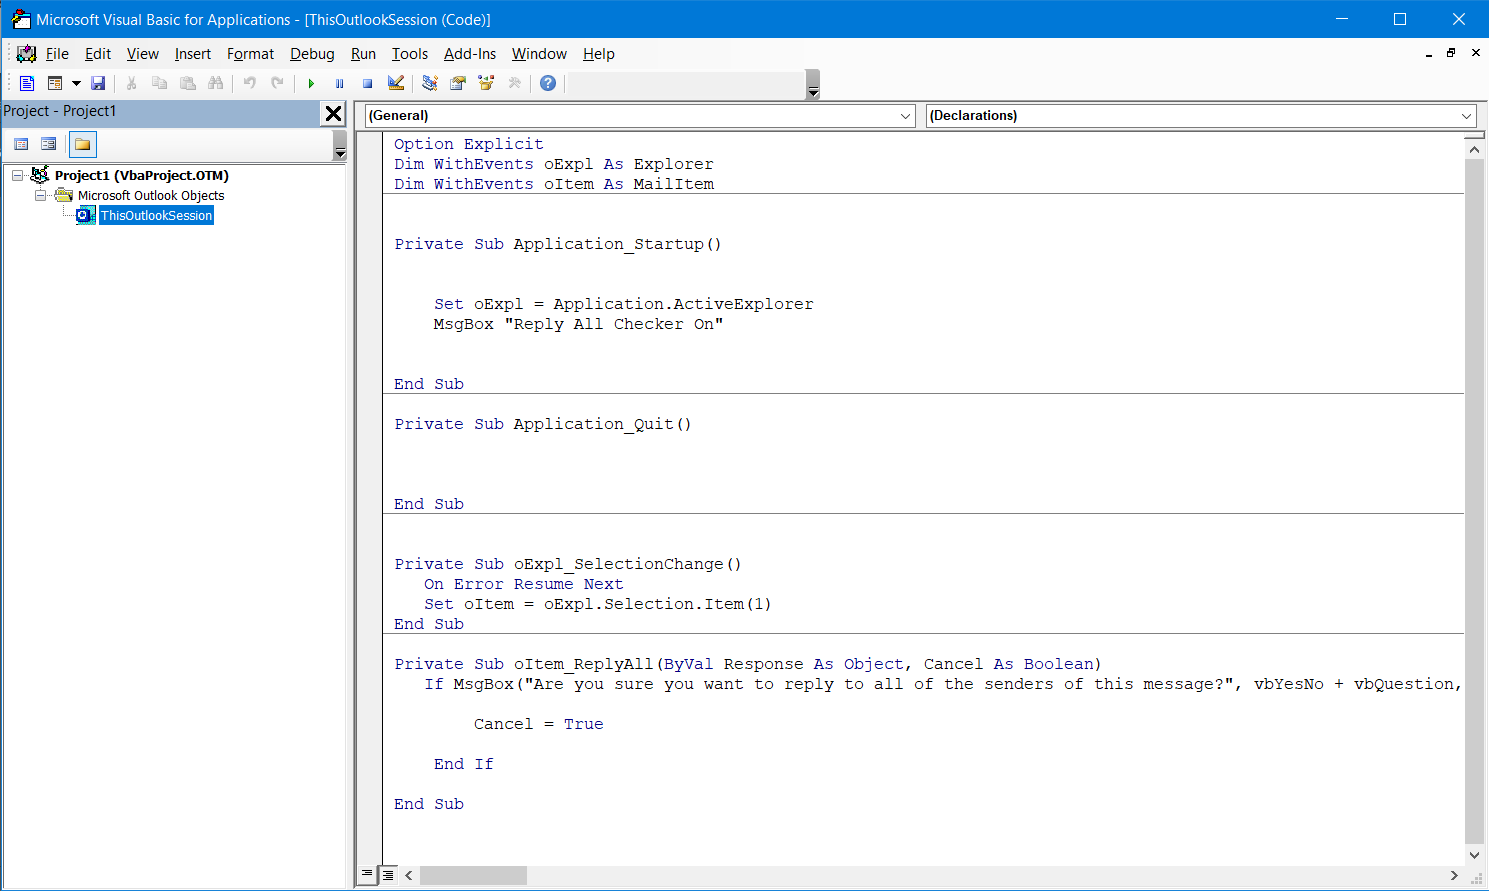The height and width of the screenshot is (891, 1489).
Task: Toggle Folders view in Project panel
Action: (82, 144)
